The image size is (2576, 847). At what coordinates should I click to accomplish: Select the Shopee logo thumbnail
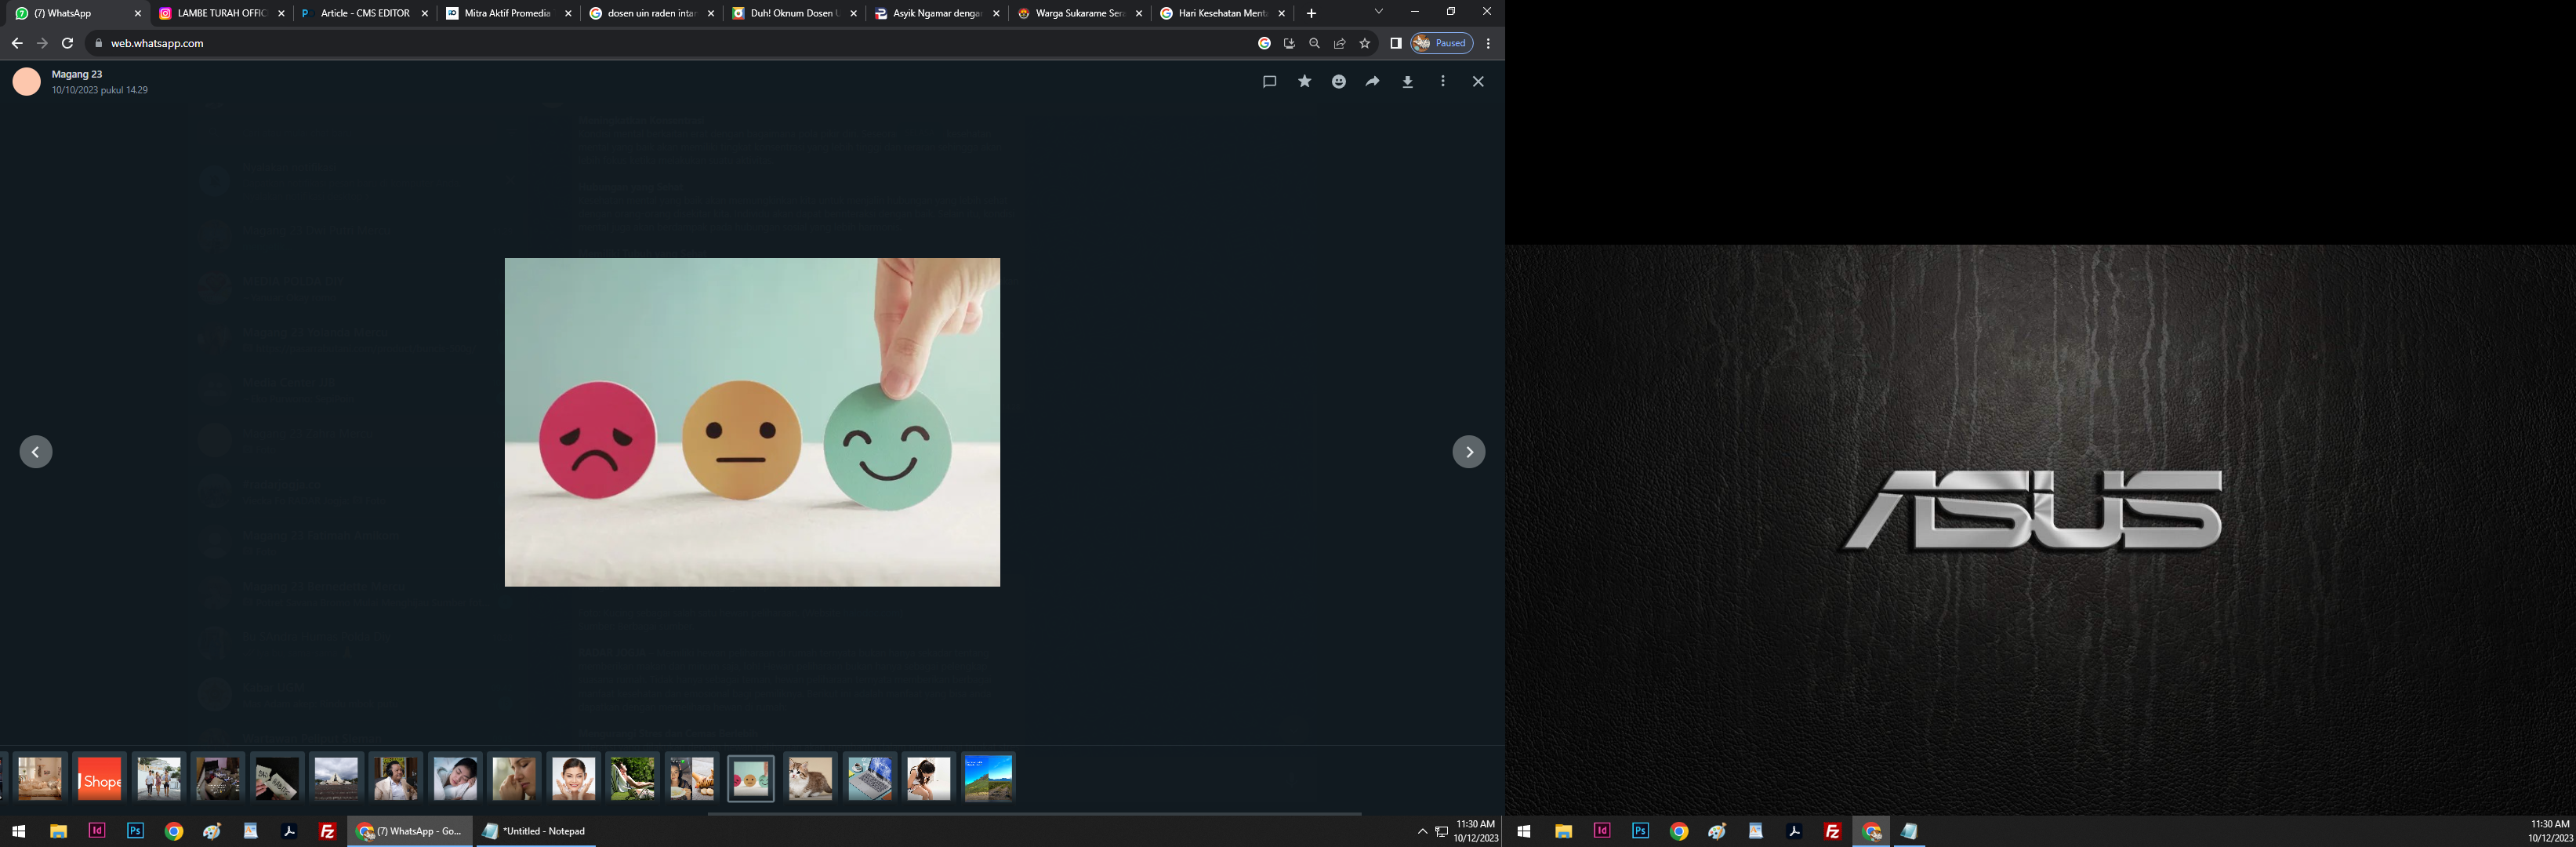[100, 777]
